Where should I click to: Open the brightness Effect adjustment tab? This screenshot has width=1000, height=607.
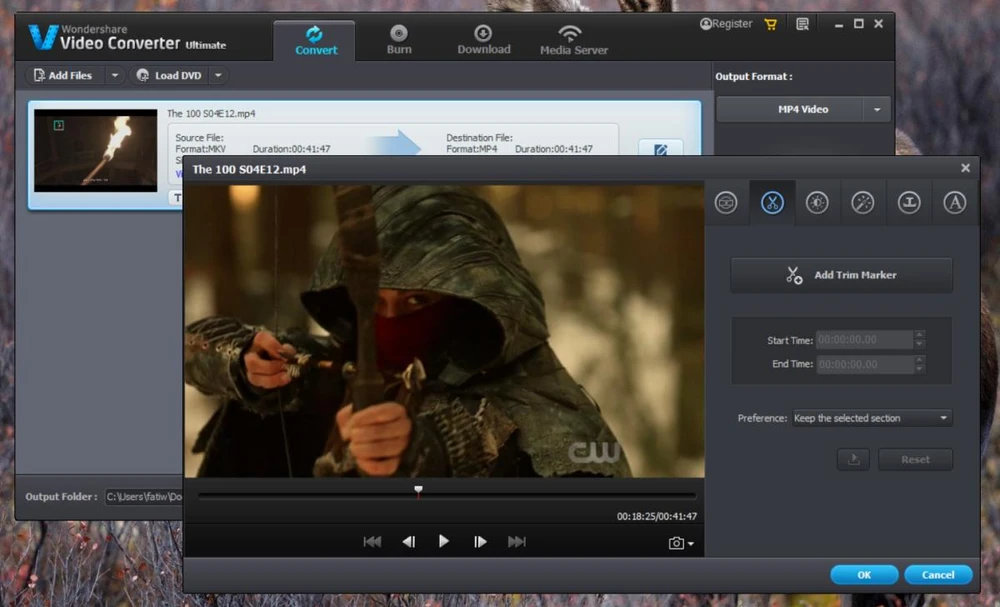pos(817,203)
